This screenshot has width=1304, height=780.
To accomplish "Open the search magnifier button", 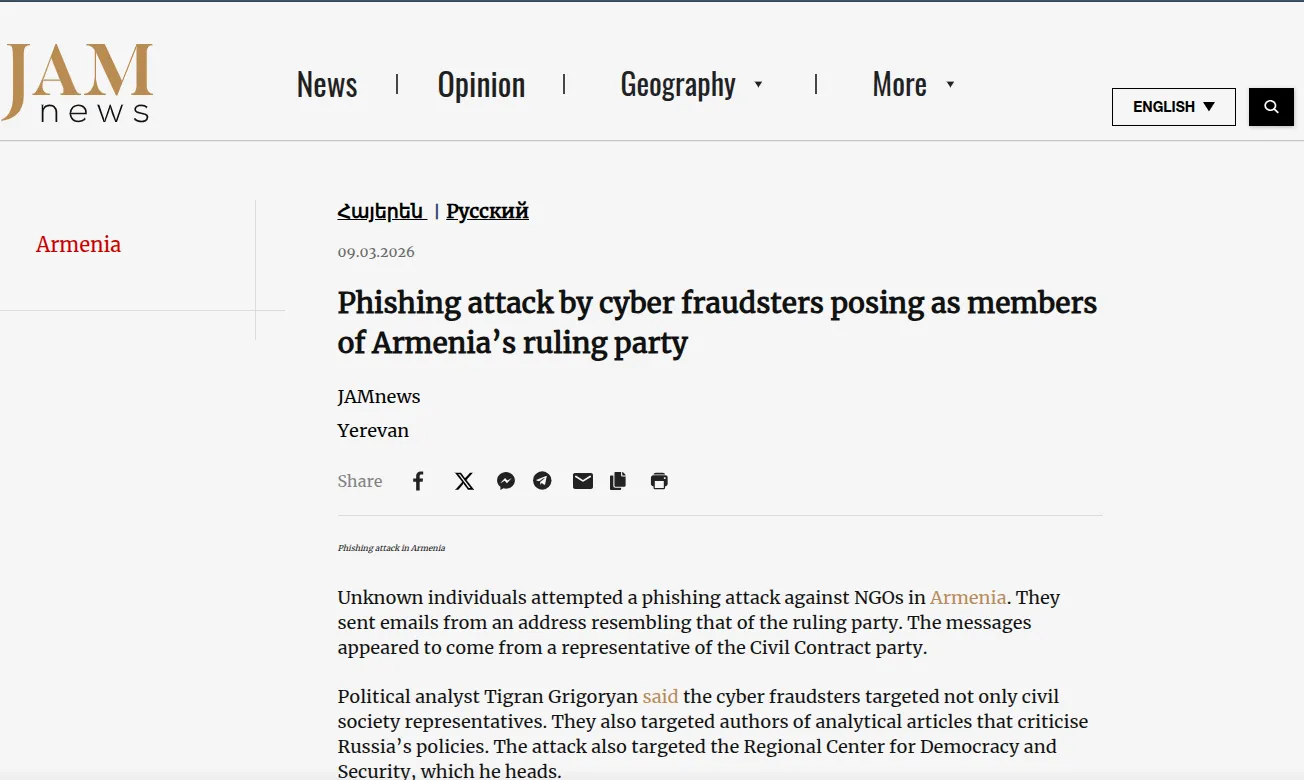I will point(1271,107).
